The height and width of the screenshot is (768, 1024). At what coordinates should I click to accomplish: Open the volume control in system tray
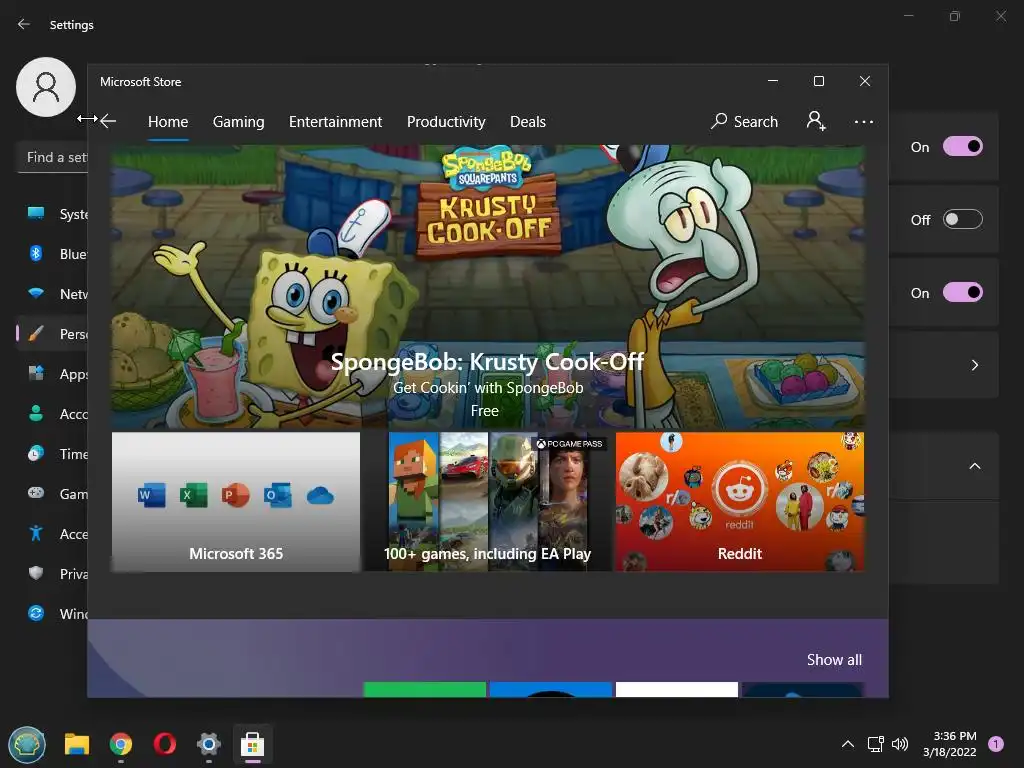[900, 744]
